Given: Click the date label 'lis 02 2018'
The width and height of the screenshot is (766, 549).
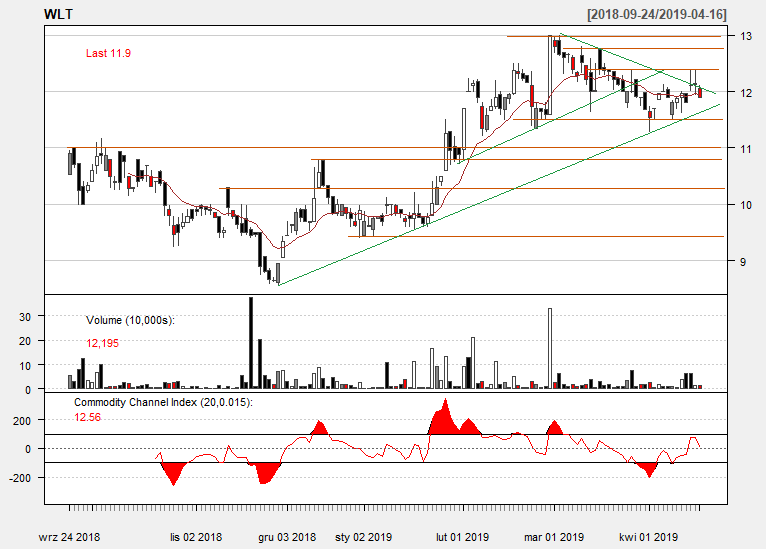Looking at the screenshot, I should [196, 537].
